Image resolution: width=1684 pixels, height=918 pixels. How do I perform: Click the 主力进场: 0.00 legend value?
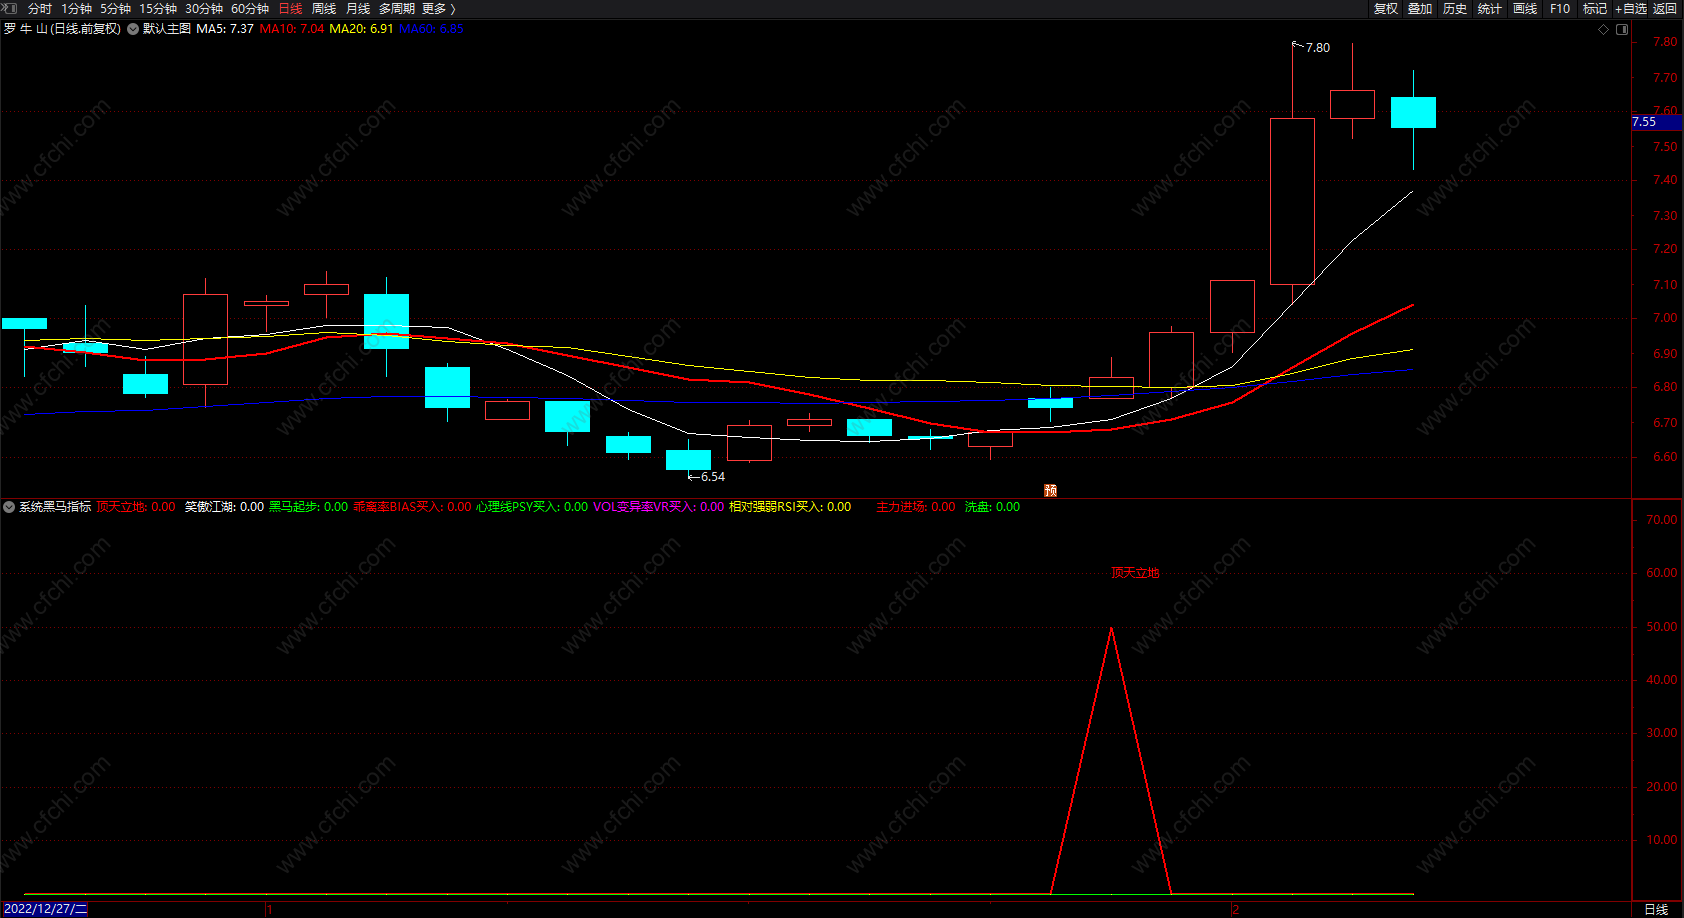[x=916, y=507]
